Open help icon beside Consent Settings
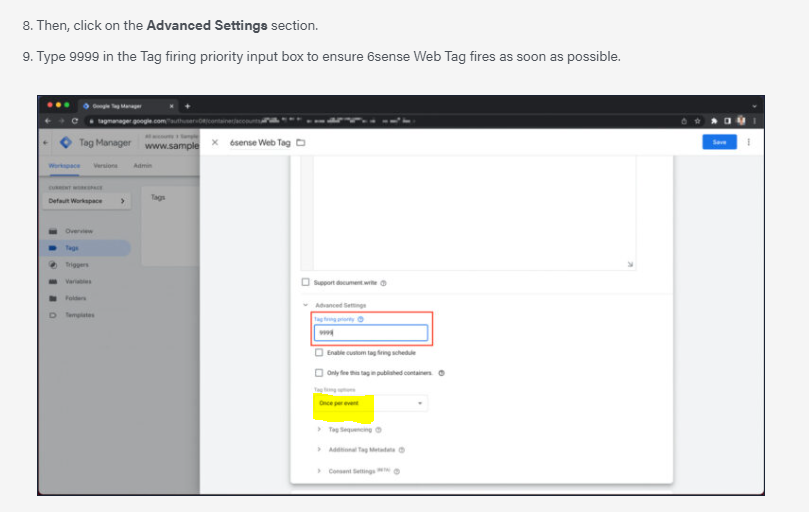809x512 pixels. point(397,471)
